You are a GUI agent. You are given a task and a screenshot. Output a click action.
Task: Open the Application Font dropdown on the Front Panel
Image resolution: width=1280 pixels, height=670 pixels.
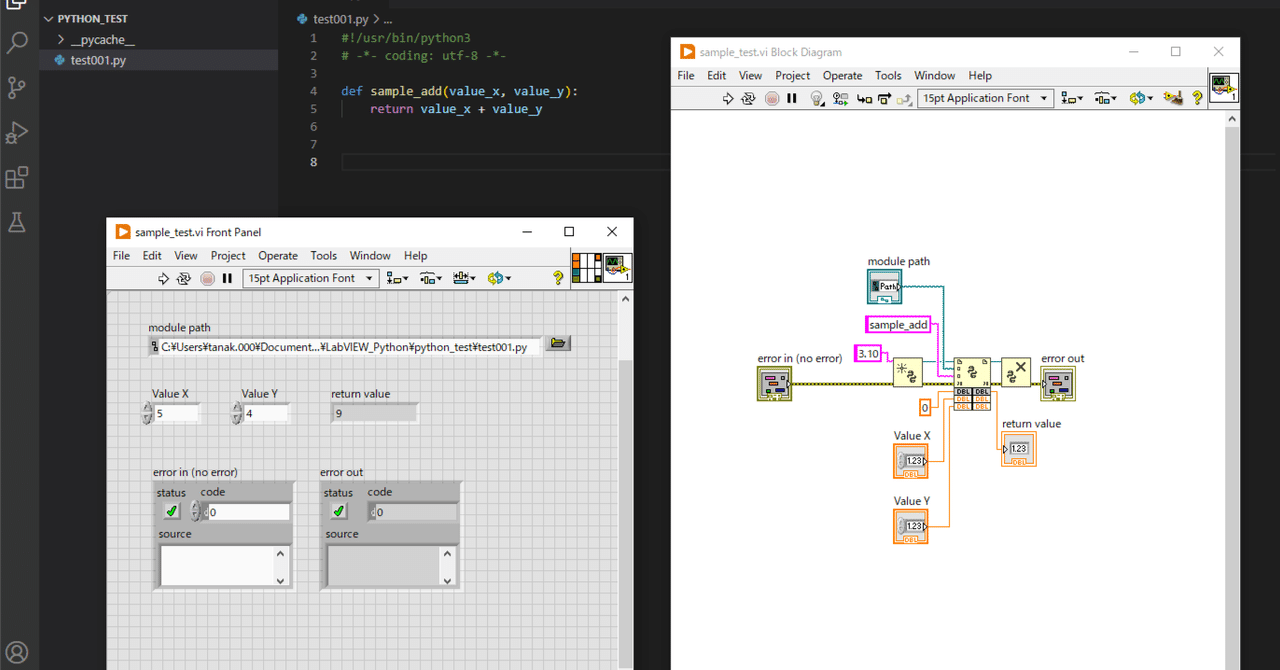click(x=310, y=277)
